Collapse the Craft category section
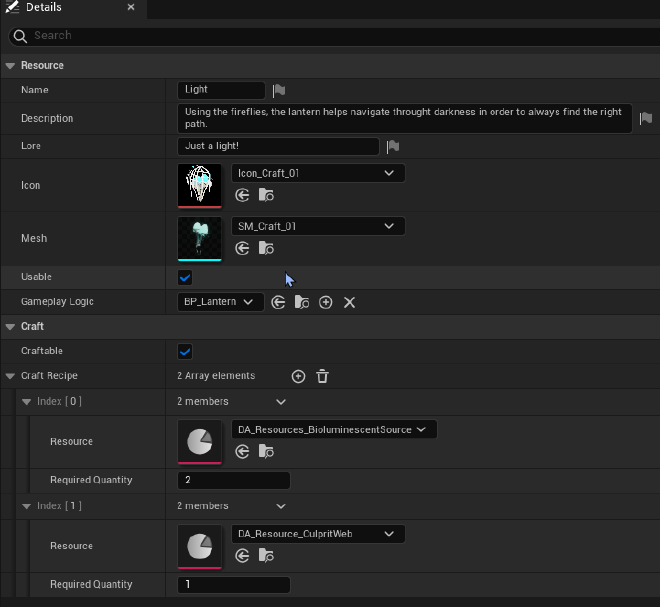This screenshot has height=607, width=660. [10, 327]
